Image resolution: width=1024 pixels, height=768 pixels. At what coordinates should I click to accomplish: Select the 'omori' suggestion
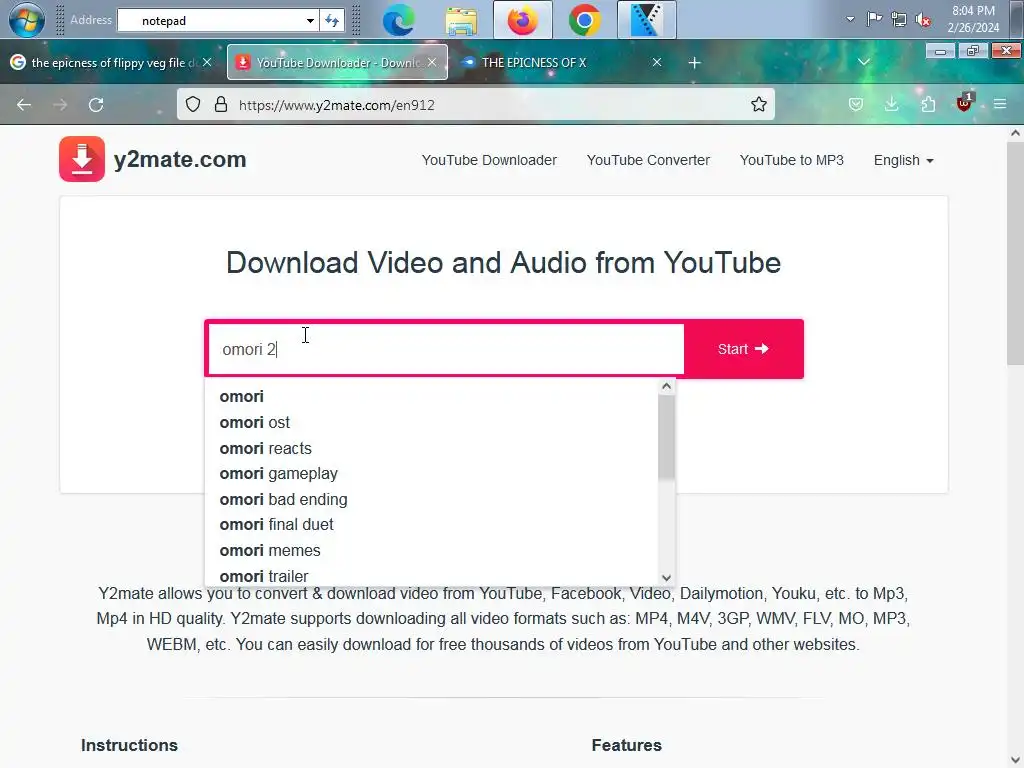coord(431,396)
